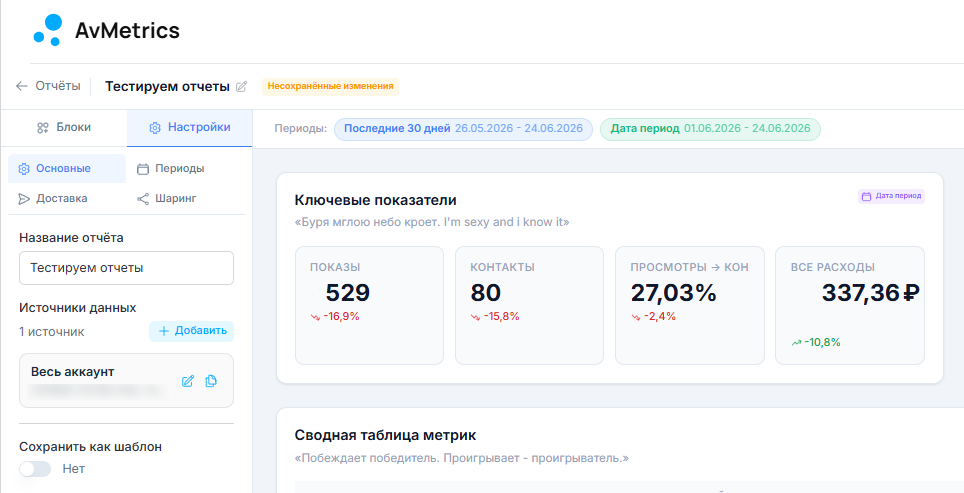Click the 1 источник label

(x=52, y=332)
